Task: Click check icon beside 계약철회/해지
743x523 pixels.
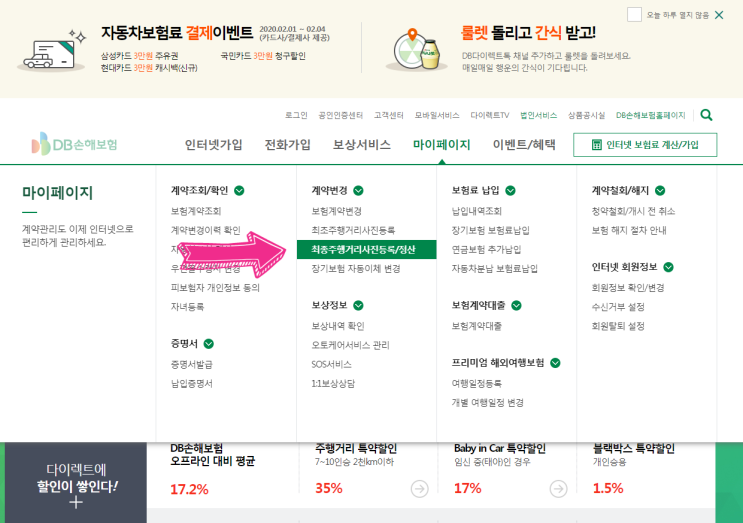Action: point(660,190)
